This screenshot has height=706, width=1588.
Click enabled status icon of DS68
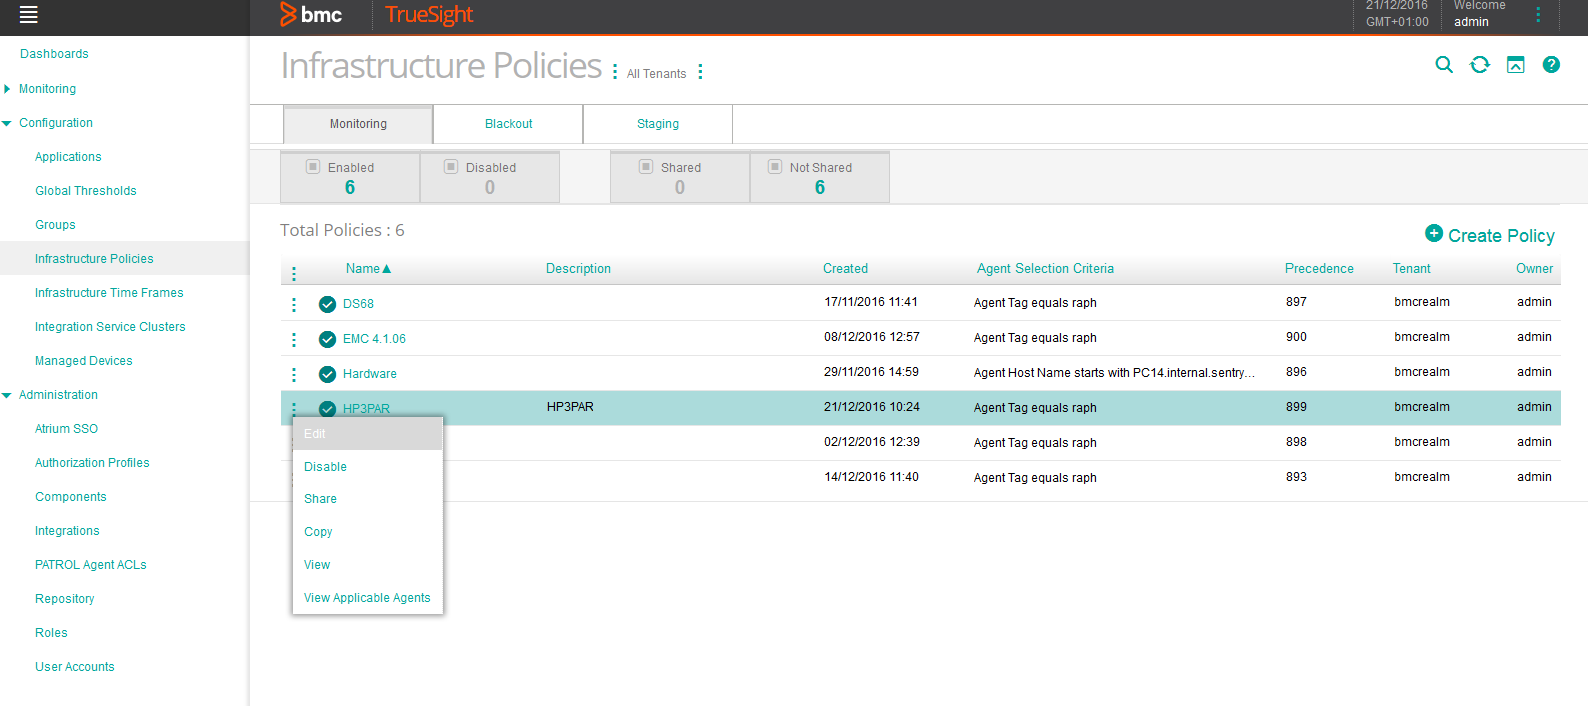pos(327,304)
